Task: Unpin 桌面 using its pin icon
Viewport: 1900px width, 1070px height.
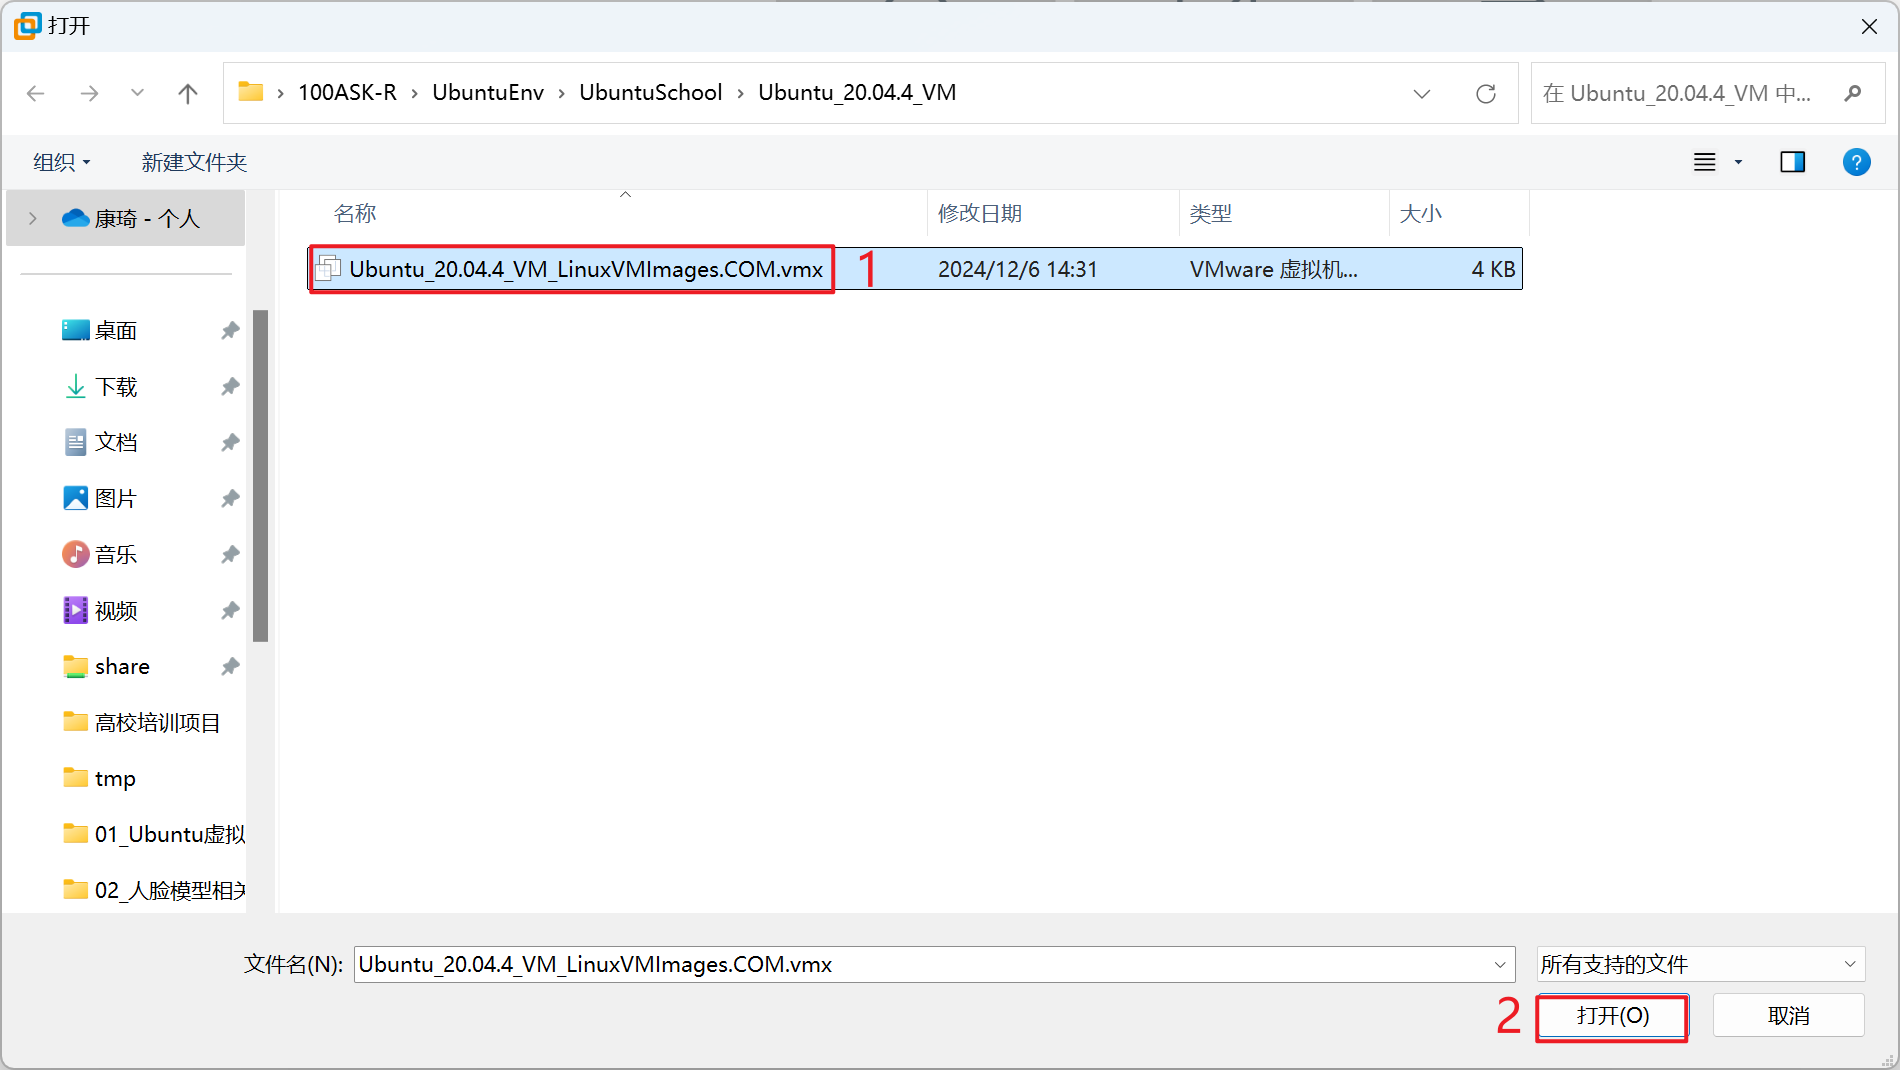Action: pos(230,330)
